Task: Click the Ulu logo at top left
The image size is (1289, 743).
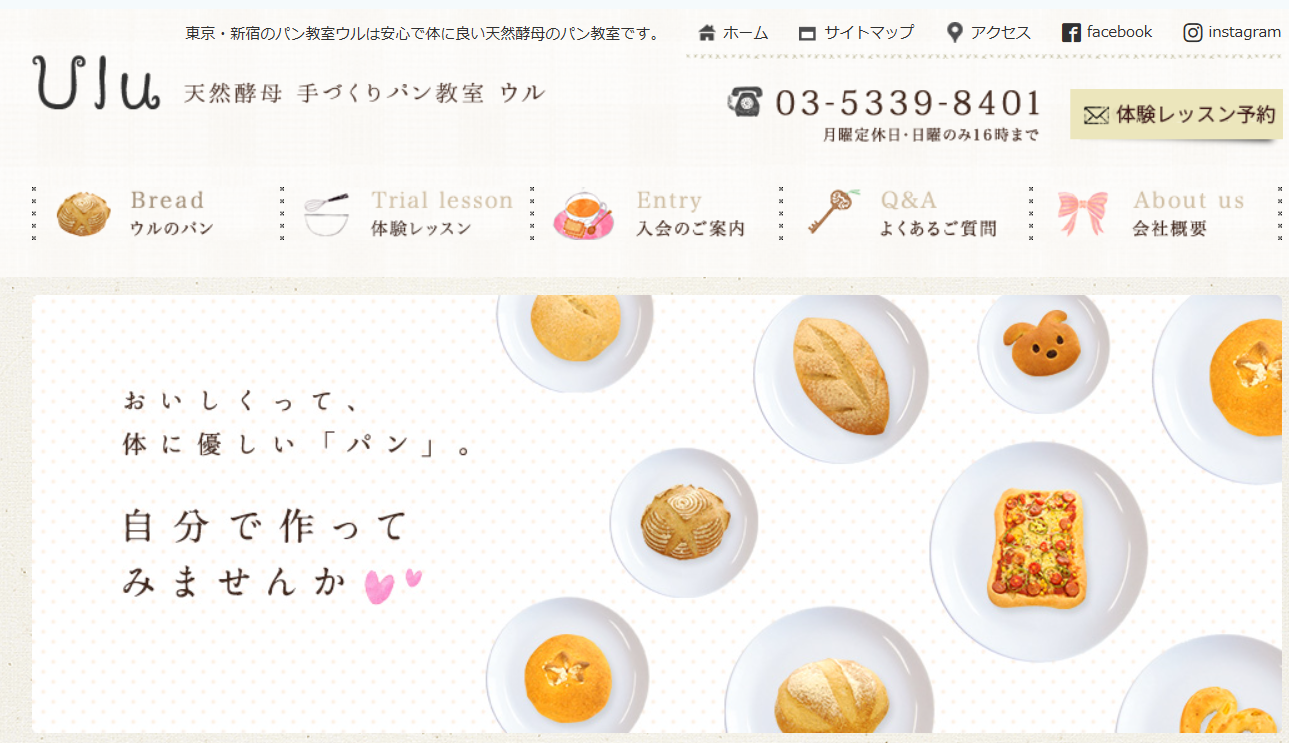Action: tap(96, 82)
